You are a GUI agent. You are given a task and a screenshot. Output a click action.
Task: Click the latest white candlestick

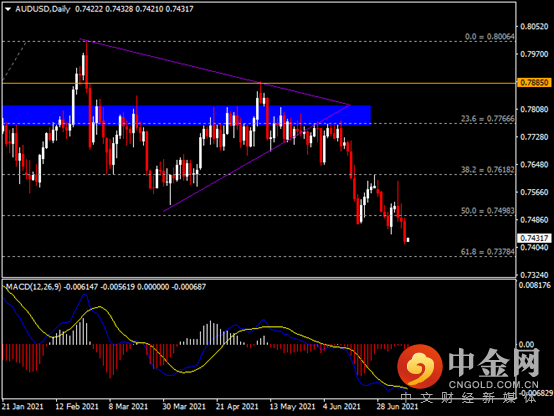pyautogui.click(x=408, y=240)
